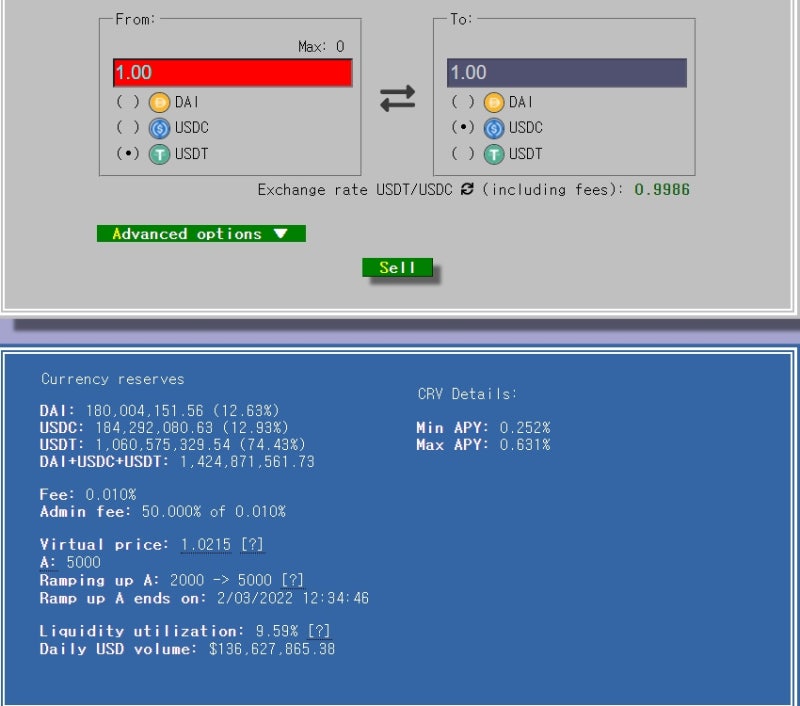The height and width of the screenshot is (706, 800).
Task: Select USDT radio button in From panel
Action: [x=128, y=153]
